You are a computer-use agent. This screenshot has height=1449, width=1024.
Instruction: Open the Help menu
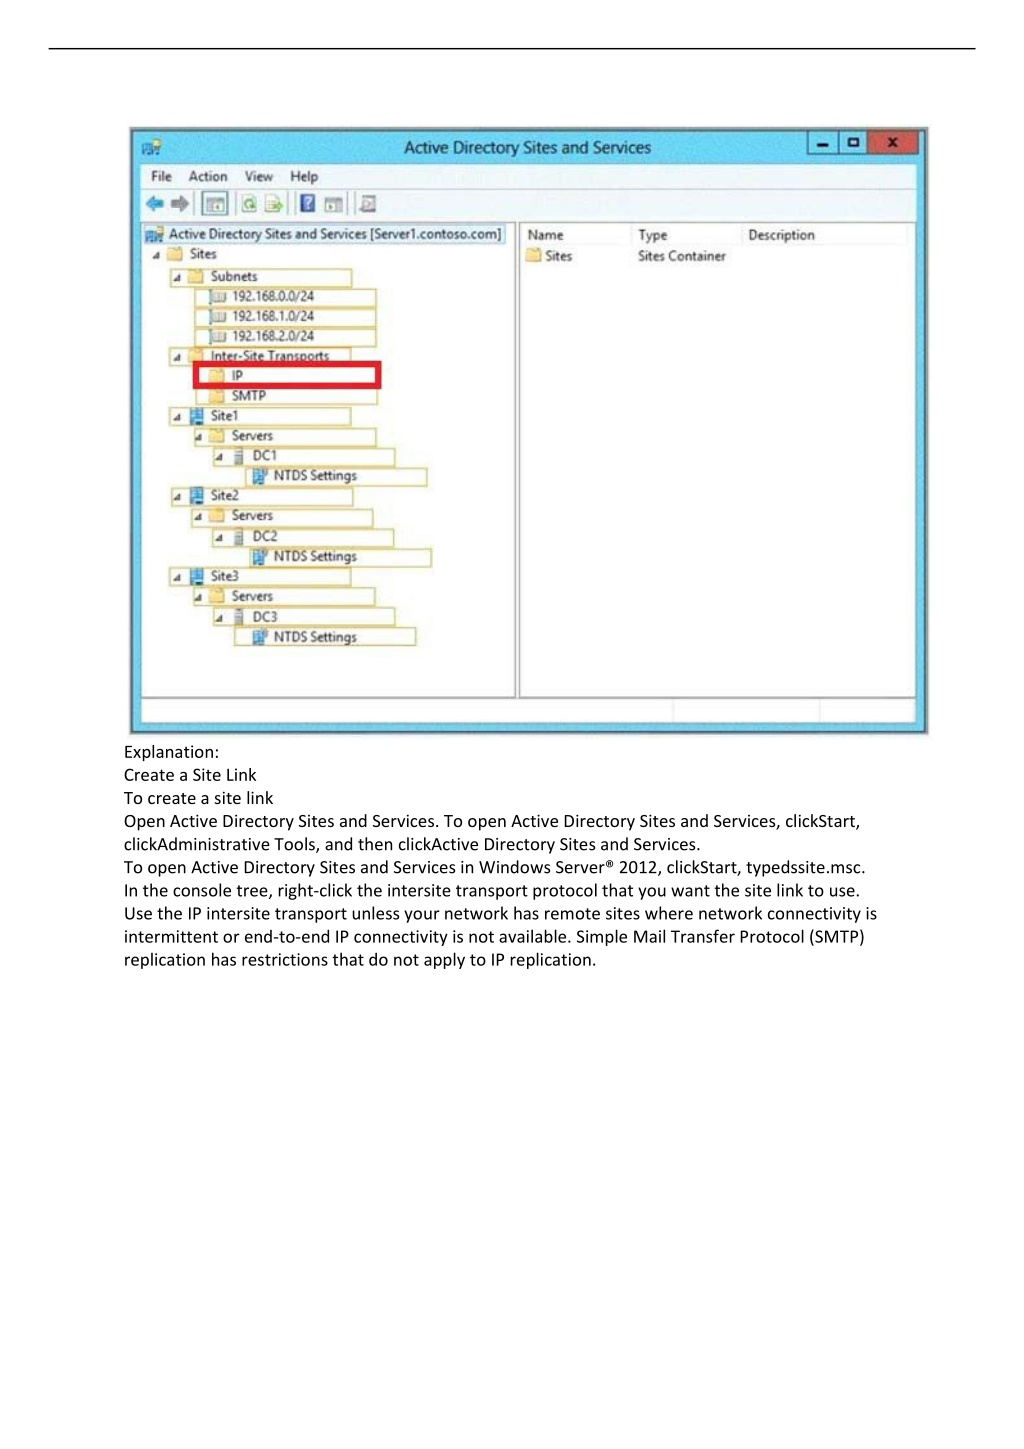point(304,177)
